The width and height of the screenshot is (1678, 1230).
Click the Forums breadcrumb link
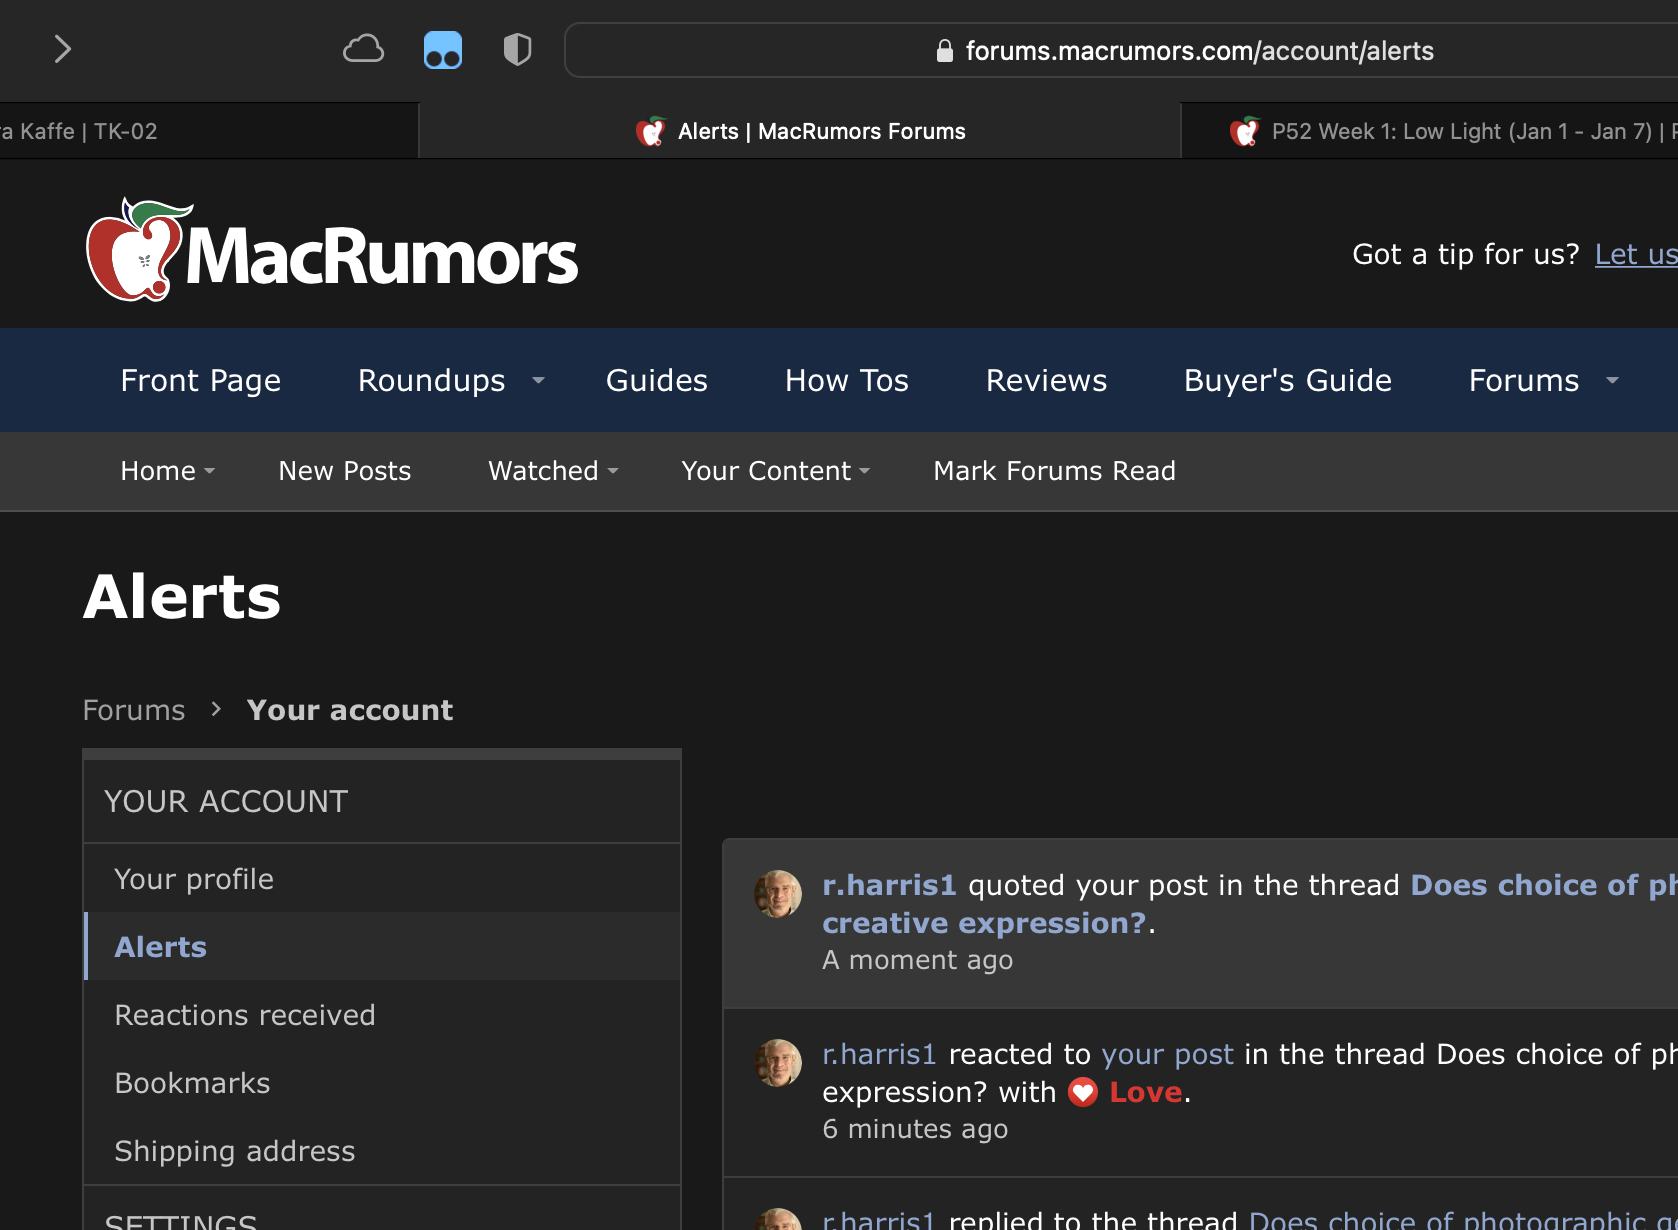click(134, 710)
